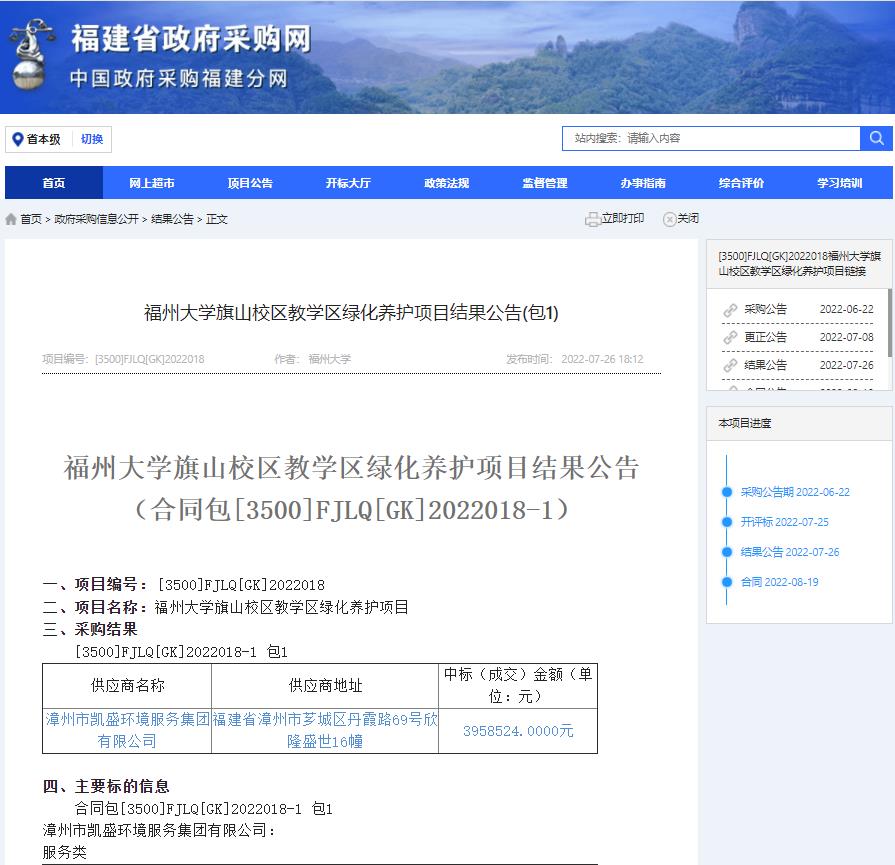
Task: Click the bid amount 3958524.0000元
Action: click(x=518, y=731)
